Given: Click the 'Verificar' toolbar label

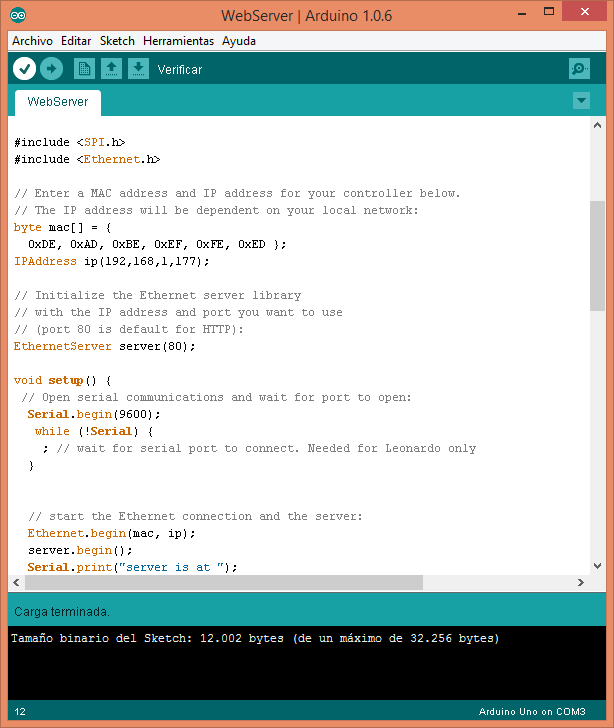Looking at the screenshot, I should pyautogui.click(x=180, y=70).
